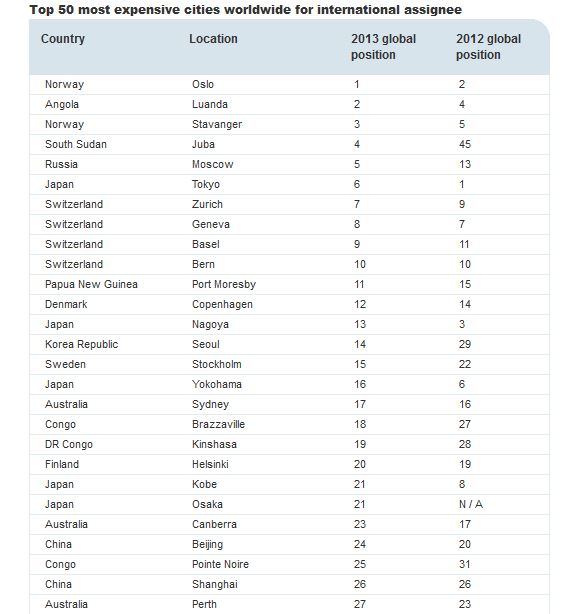Image resolution: width=565 pixels, height=614 pixels.
Task: Select the Pointe Noire location cell
Action: [x=220, y=564]
